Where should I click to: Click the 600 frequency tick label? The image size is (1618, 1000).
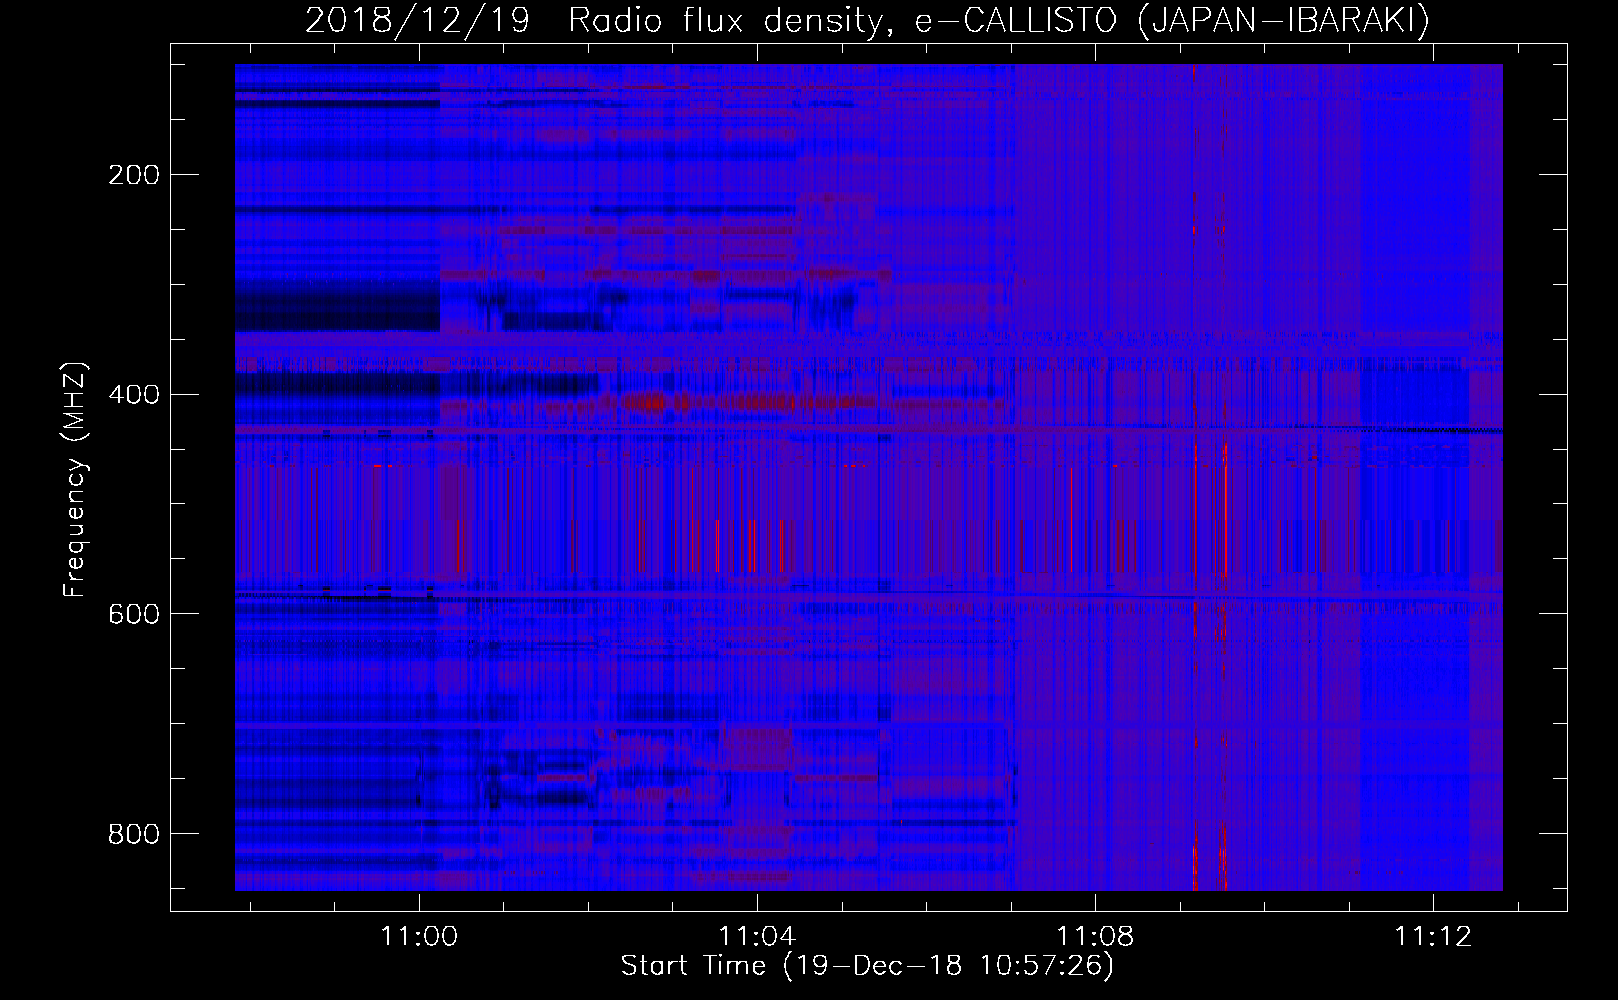(x=134, y=614)
